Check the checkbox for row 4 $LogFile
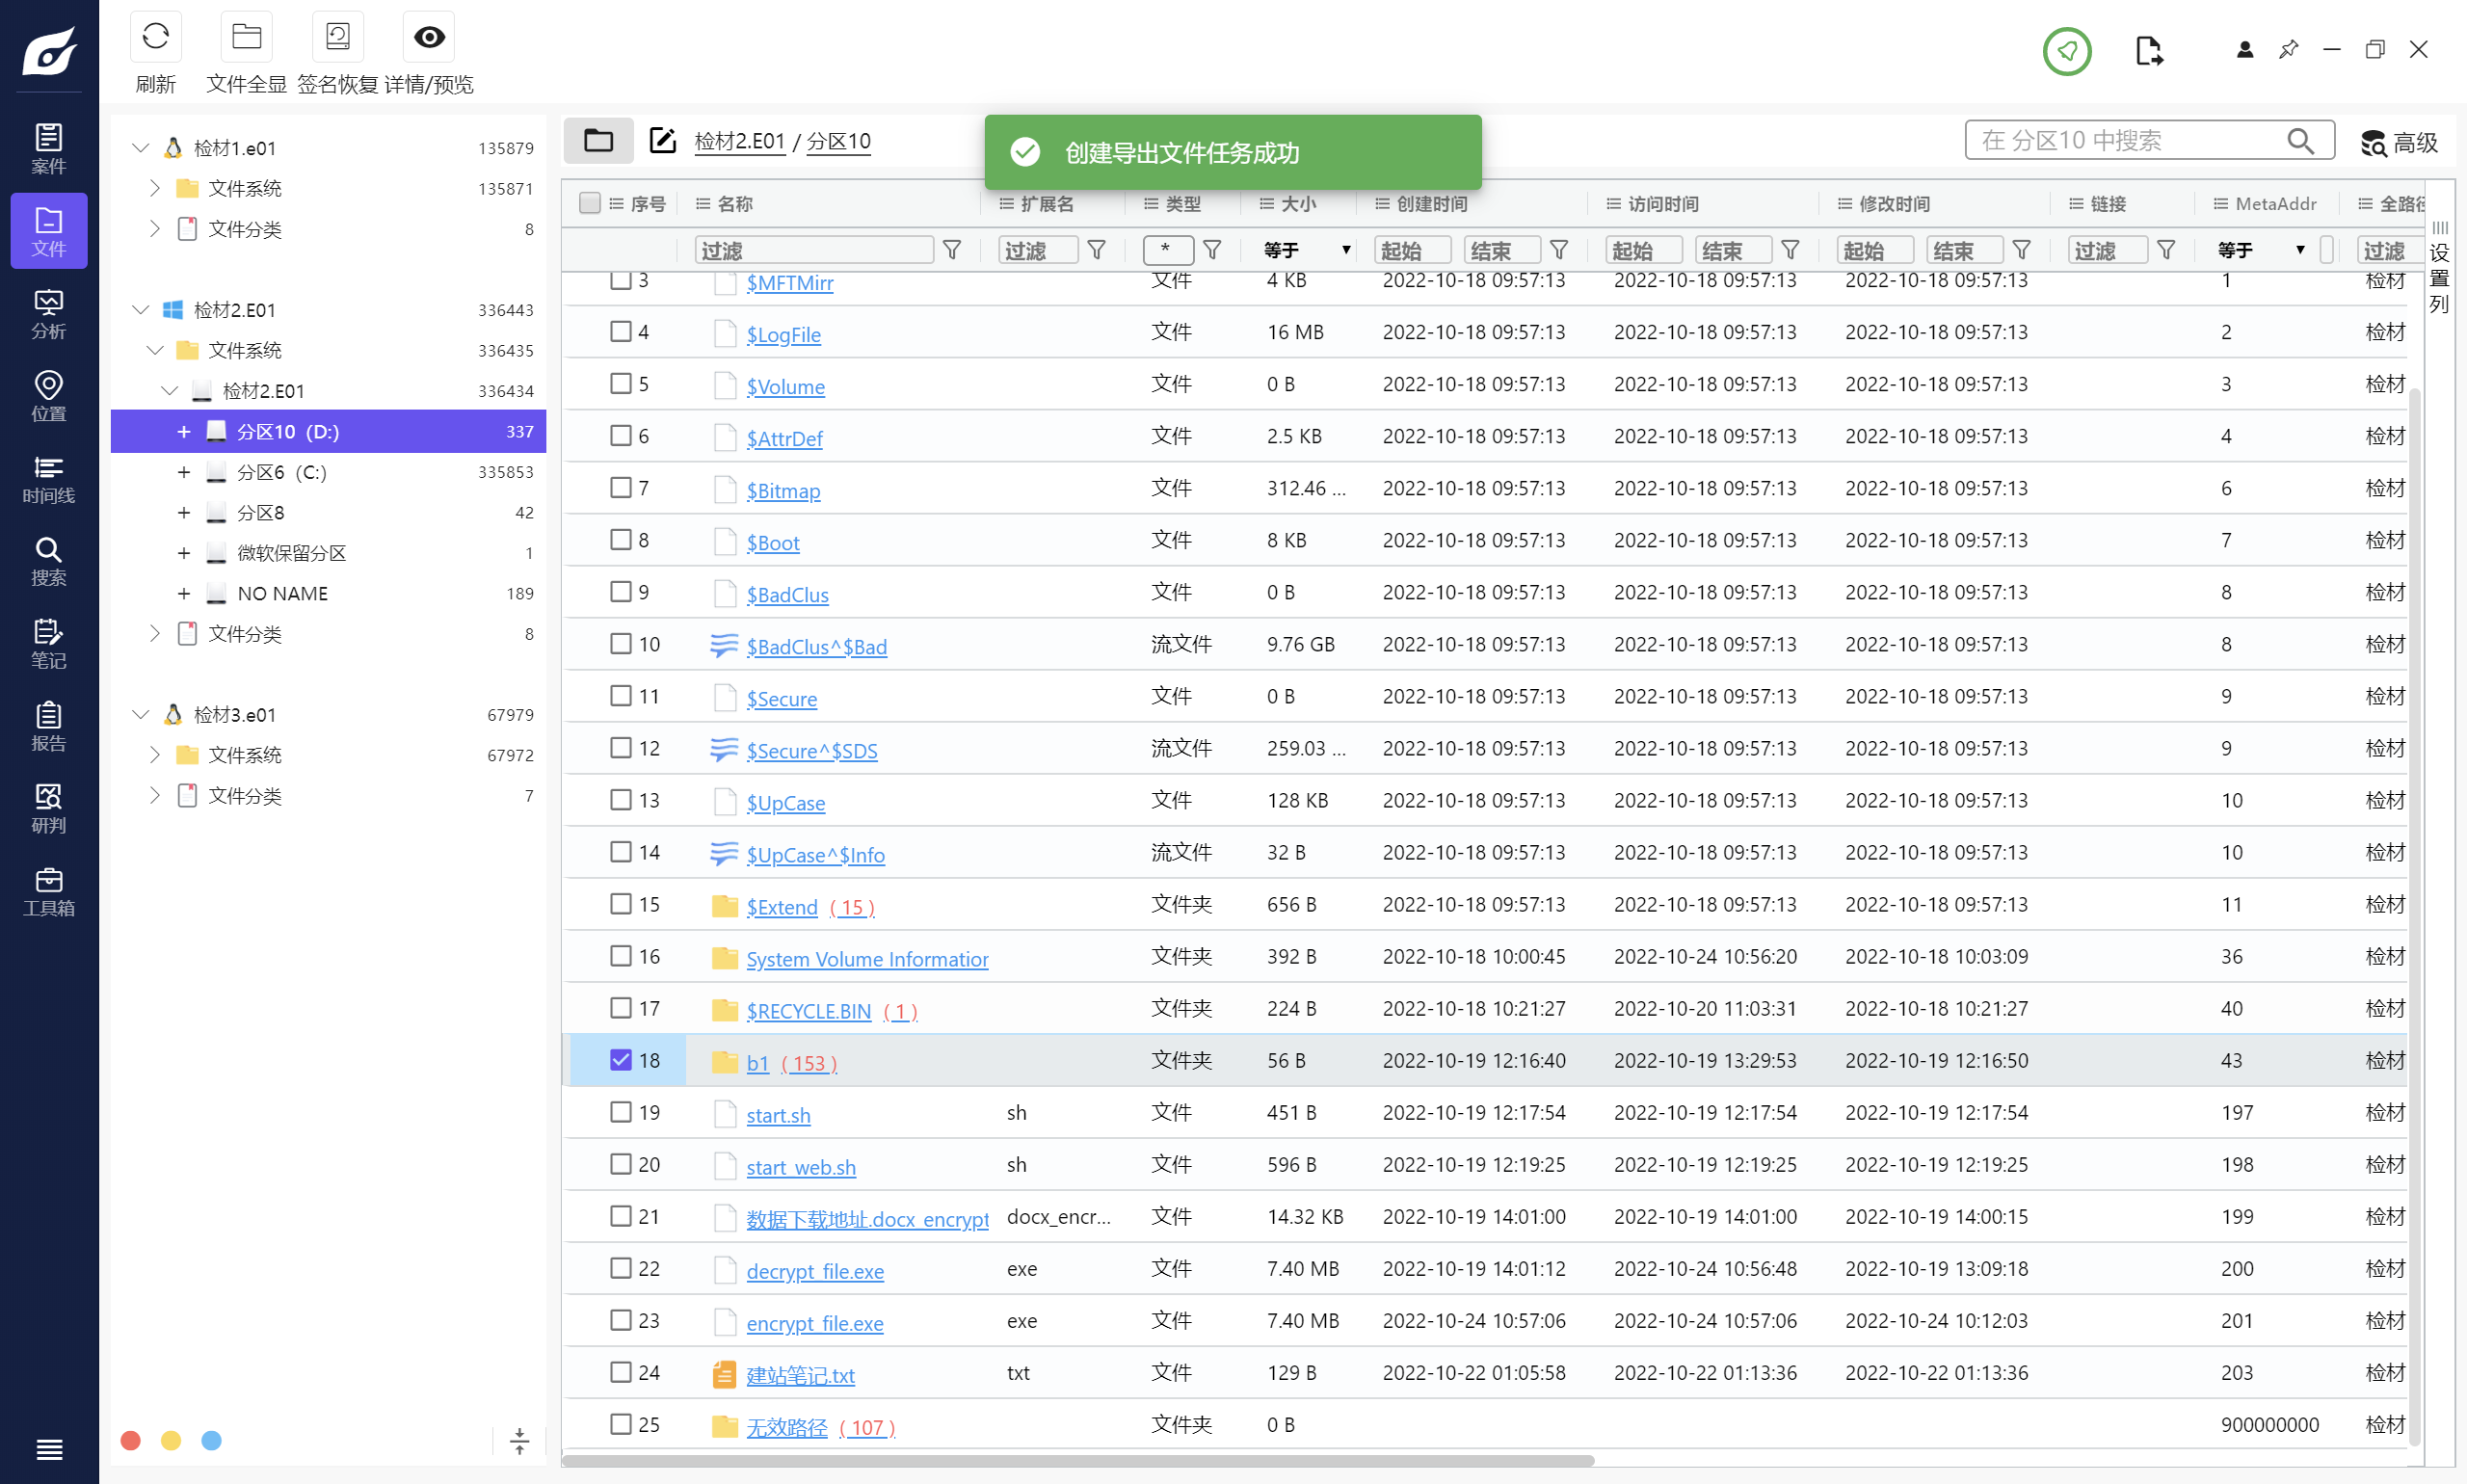This screenshot has width=2467, height=1484. point(621,331)
